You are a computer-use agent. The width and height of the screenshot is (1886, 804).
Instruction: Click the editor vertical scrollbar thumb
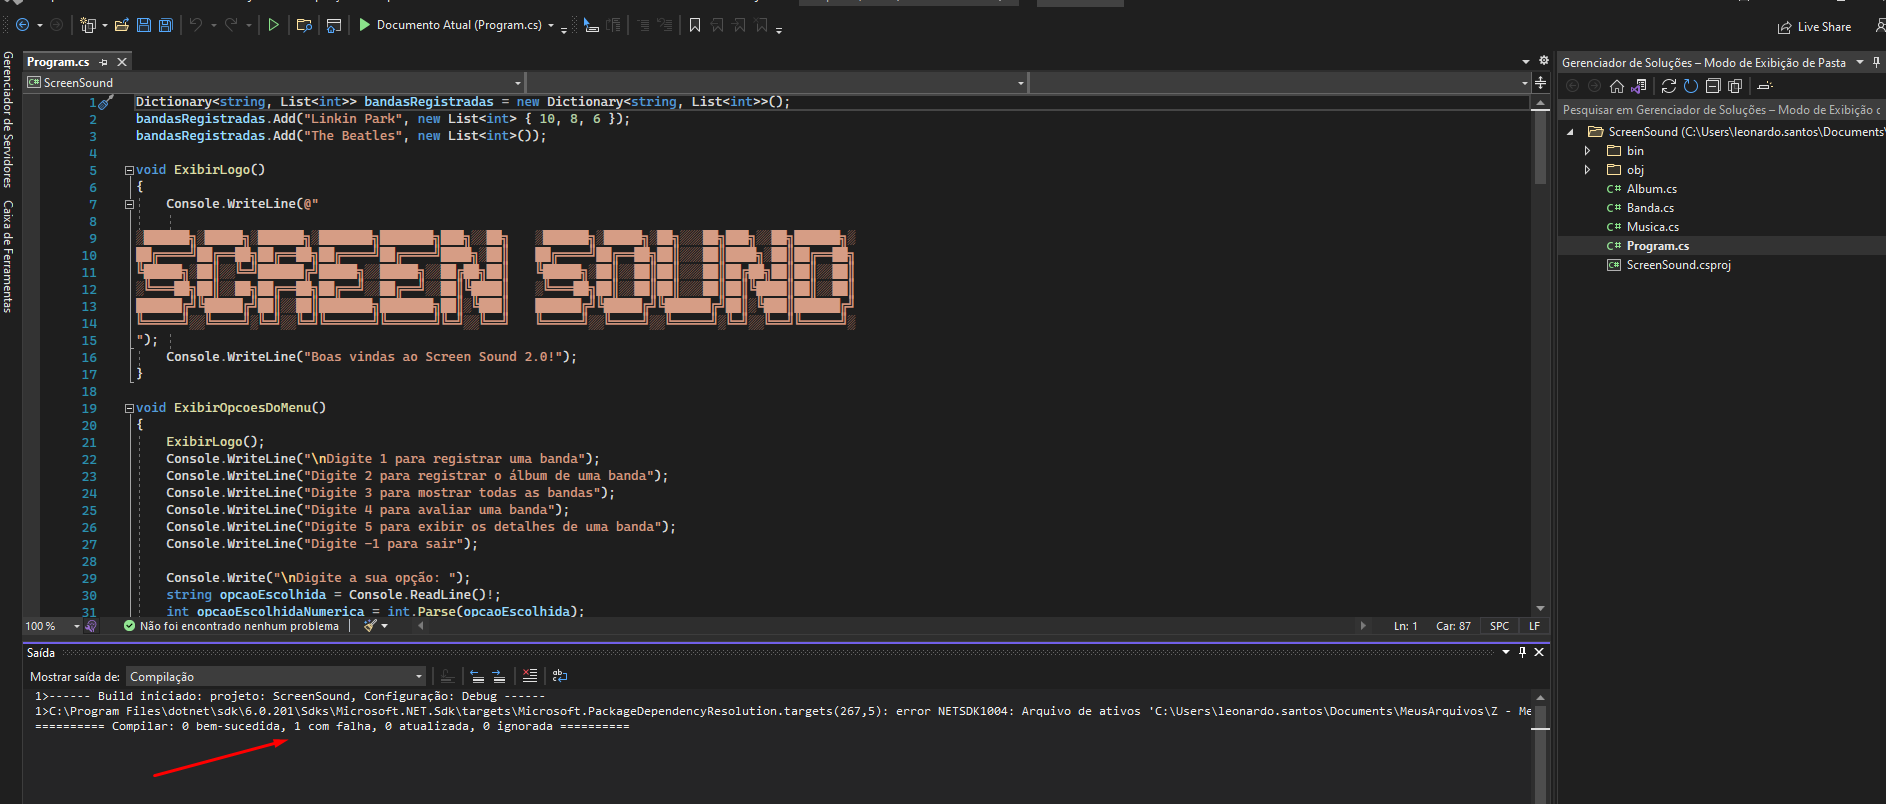tap(1540, 145)
